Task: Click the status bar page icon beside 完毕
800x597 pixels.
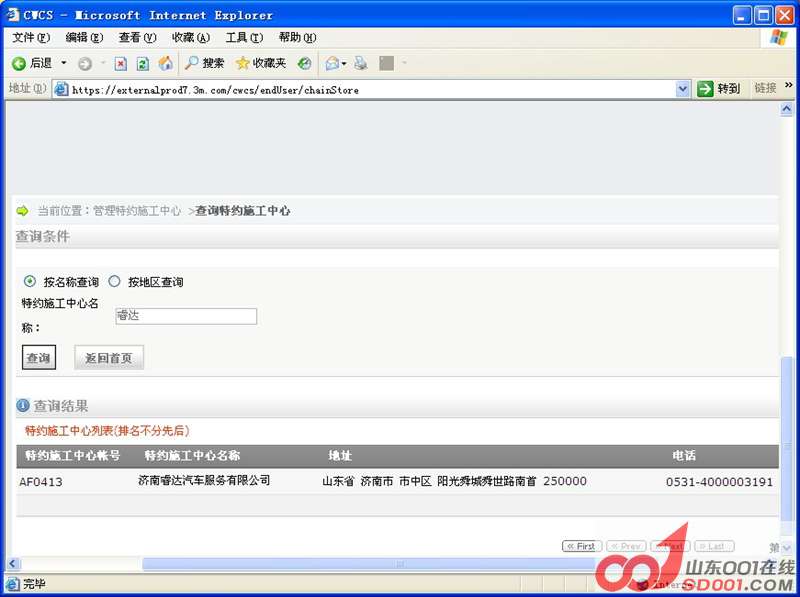Action: (13, 584)
